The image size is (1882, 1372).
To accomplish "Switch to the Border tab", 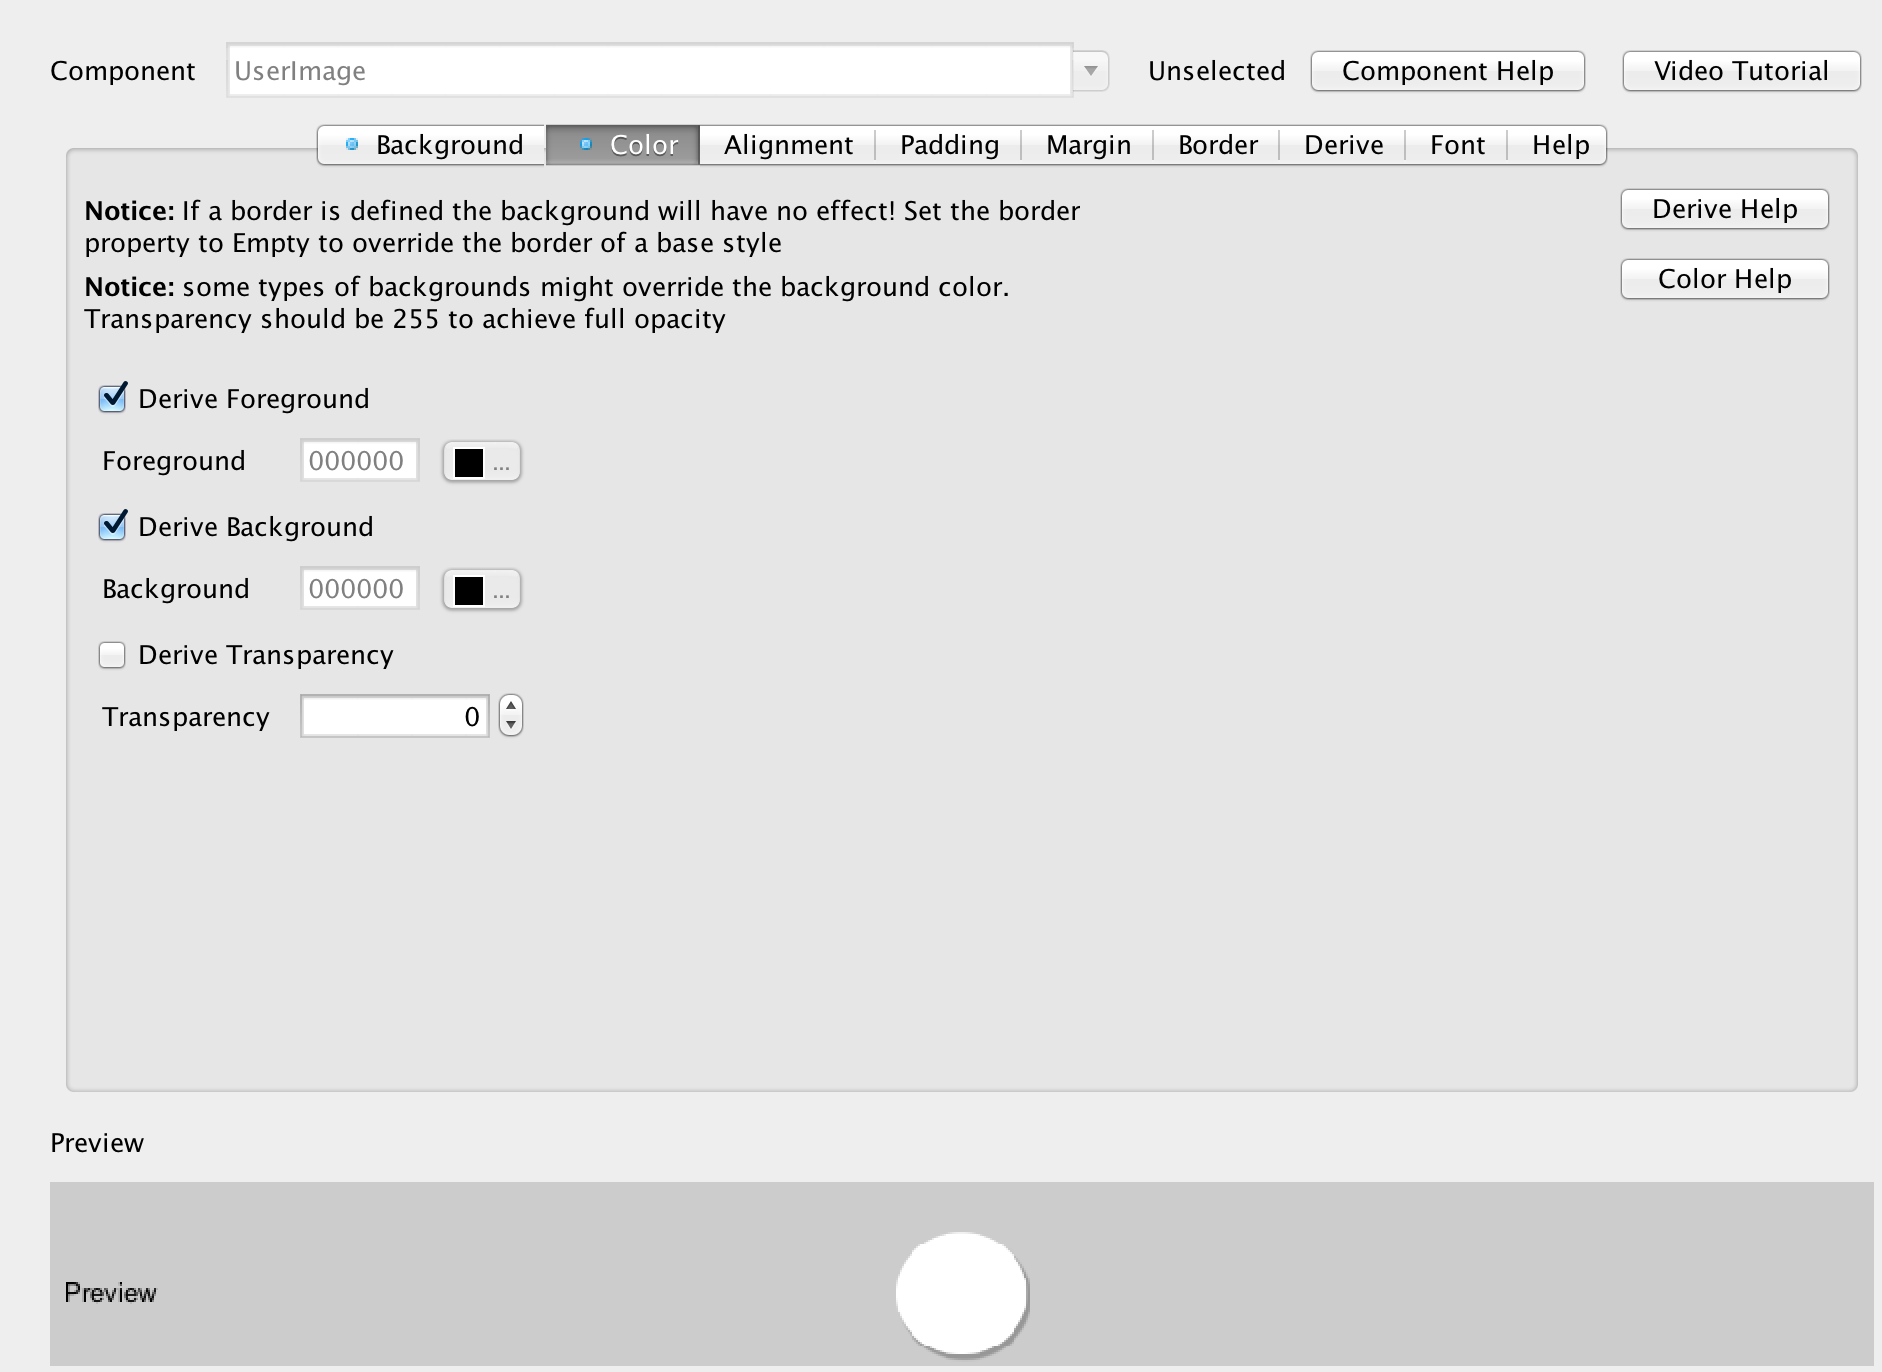I will (1216, 144).
